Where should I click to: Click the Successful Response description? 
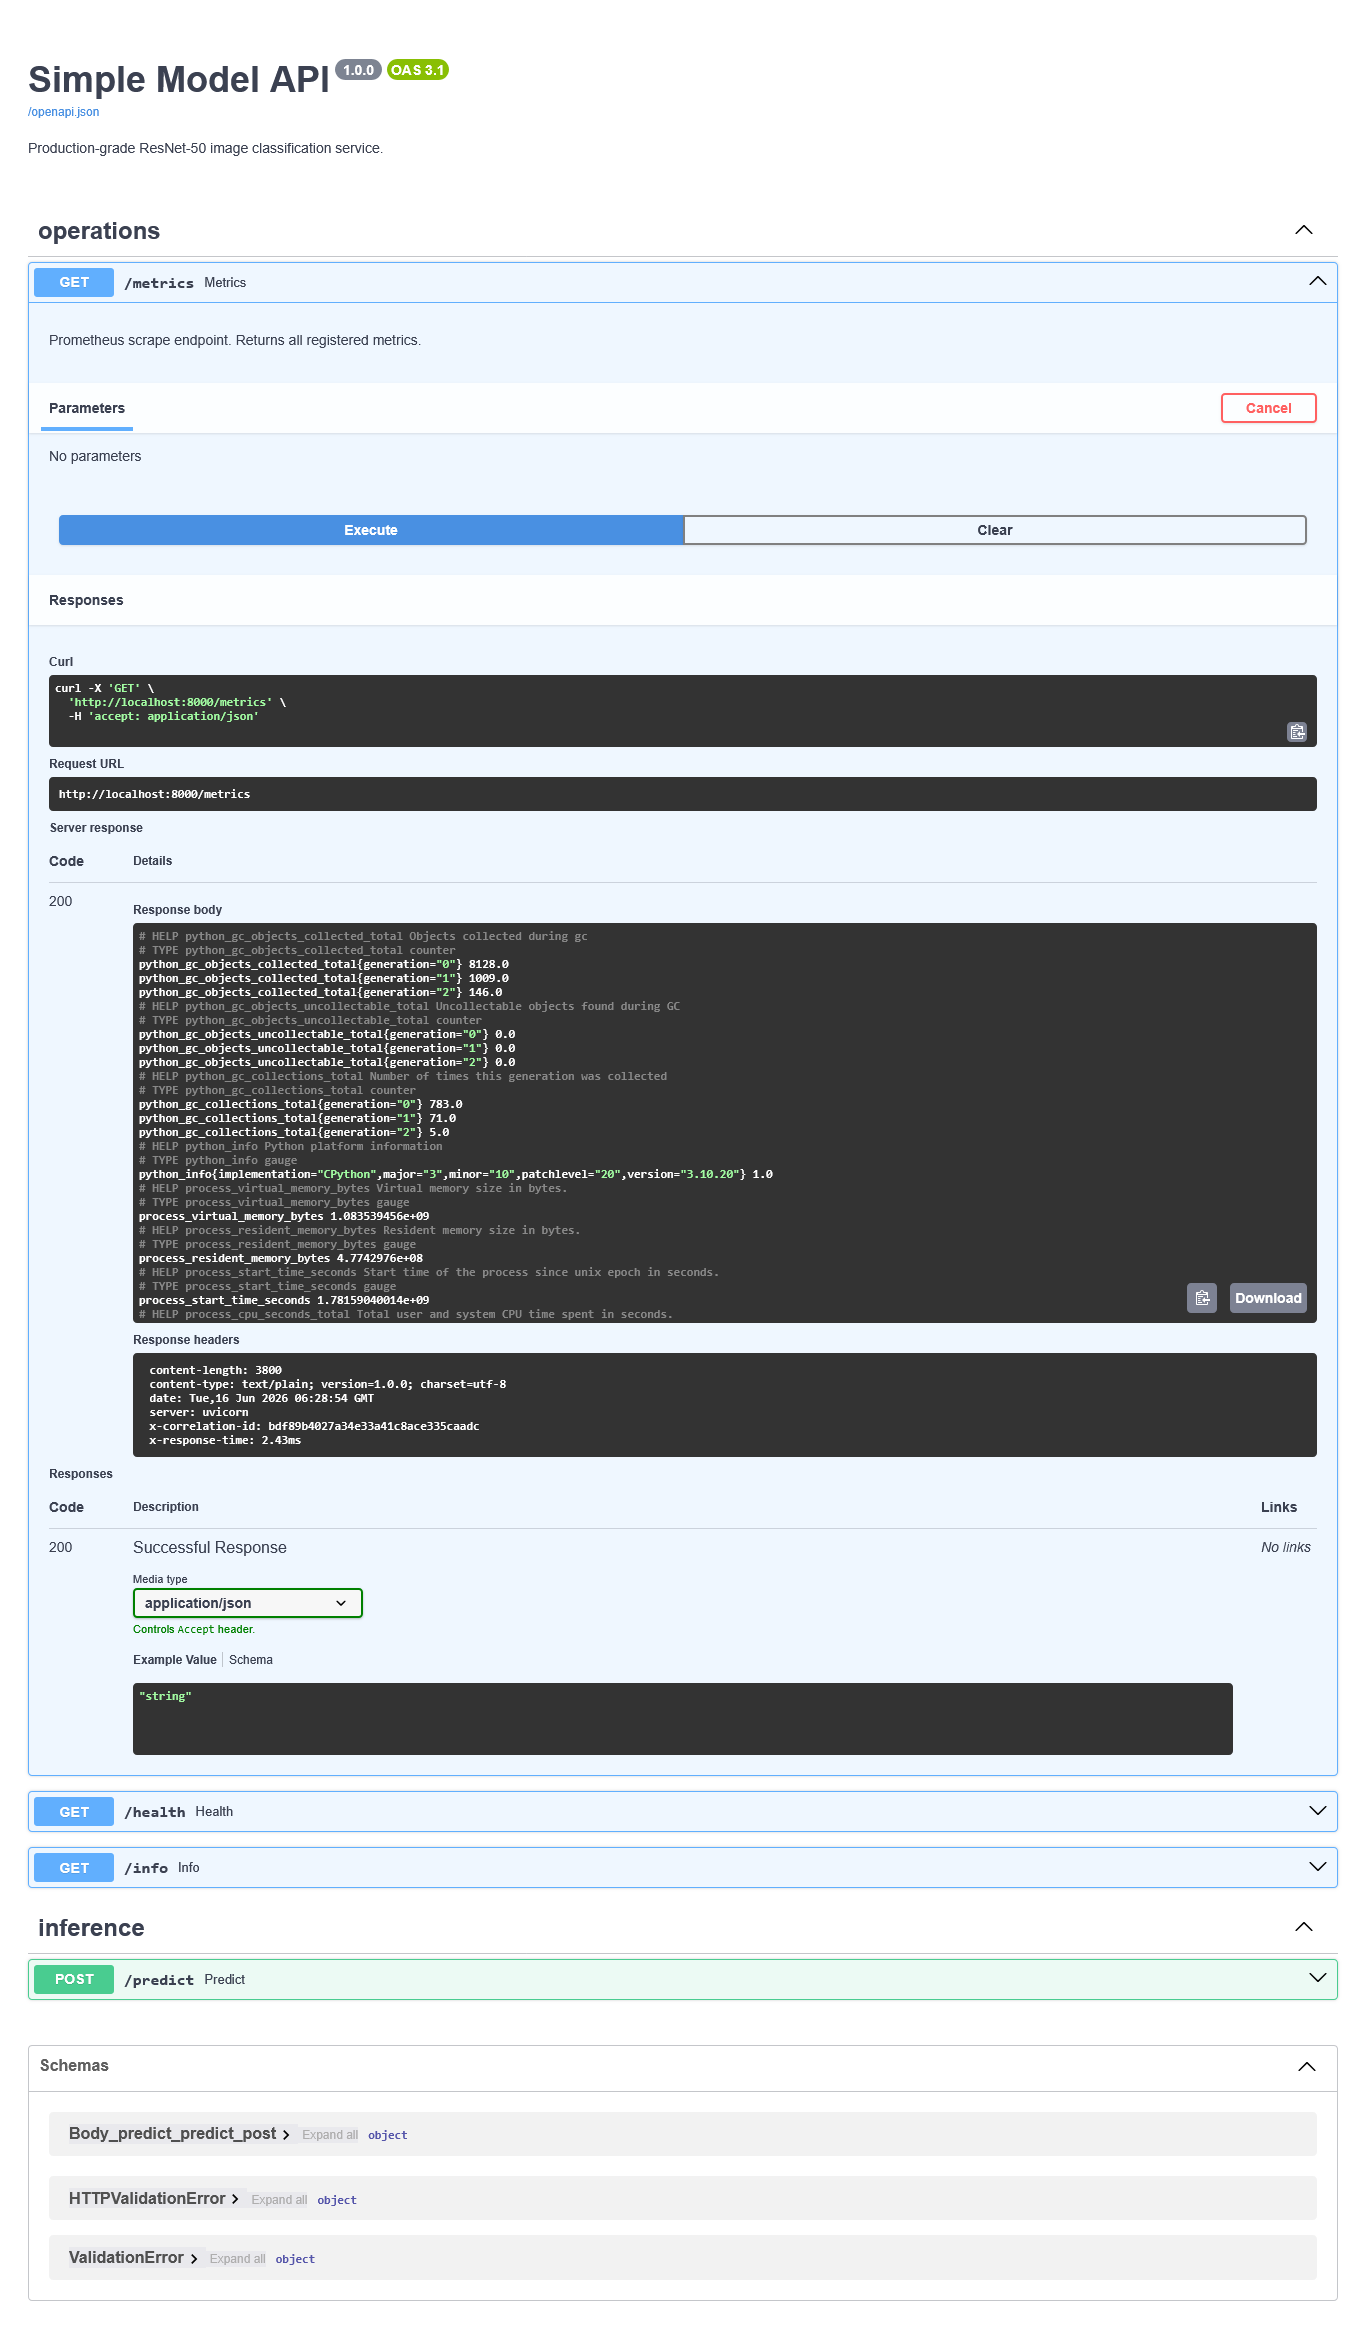coord(210,1548)
